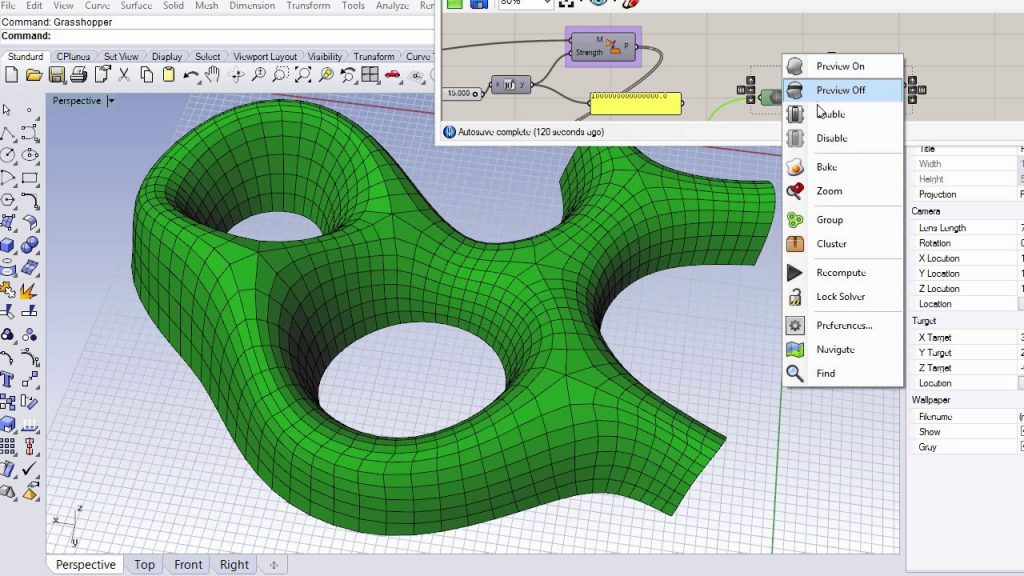
Task: Use the Undo icon on the toolbar
Action: pos(189,74)
